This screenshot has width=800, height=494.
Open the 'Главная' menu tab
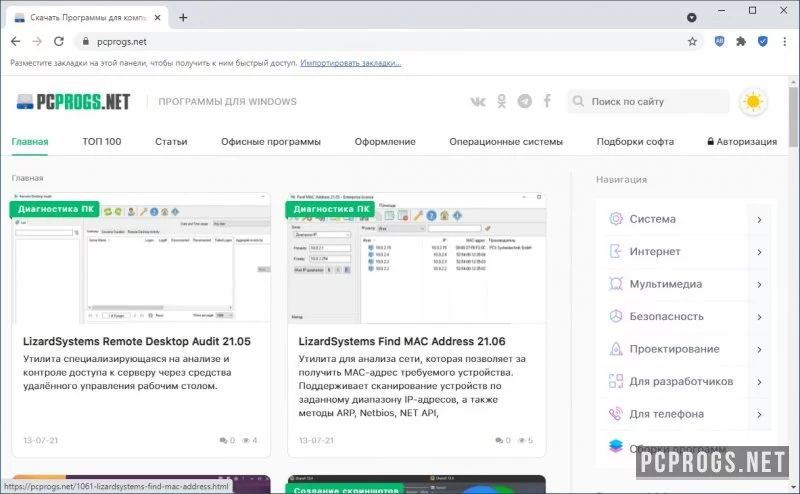pos(30,141)
